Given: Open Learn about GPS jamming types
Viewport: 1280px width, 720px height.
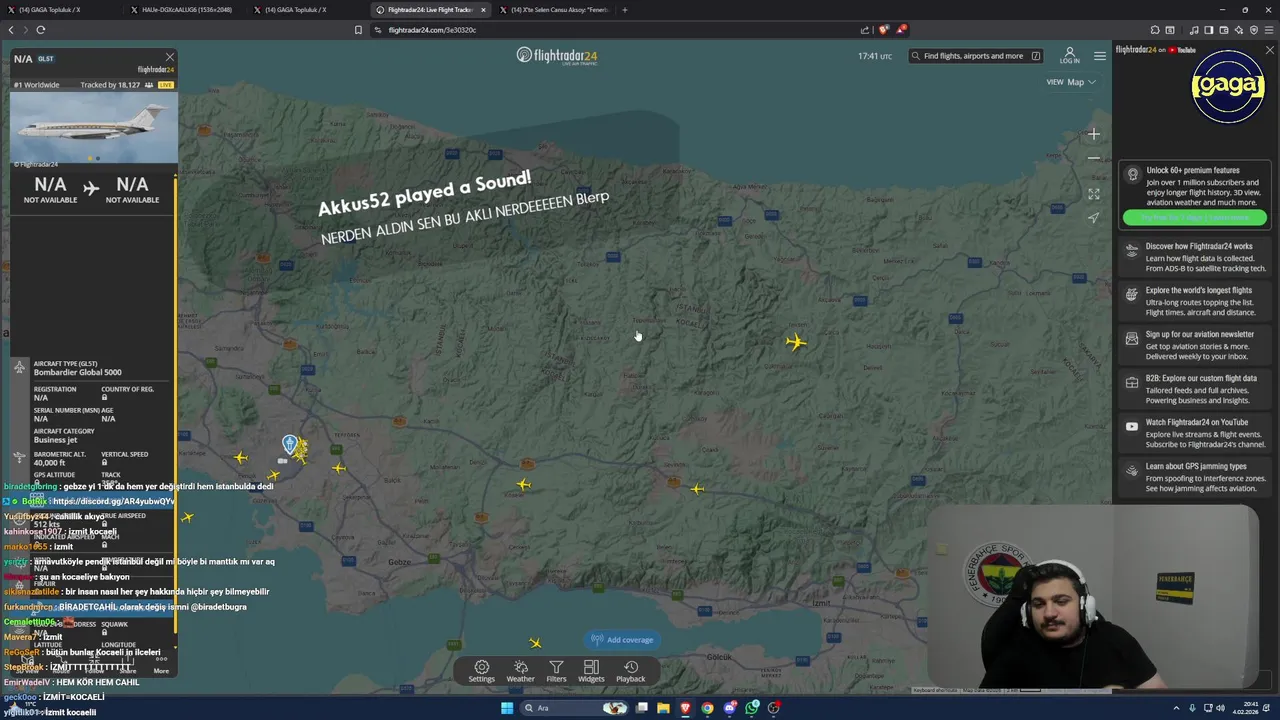Looking at the screenshot, I should (x=1195, y=477).
